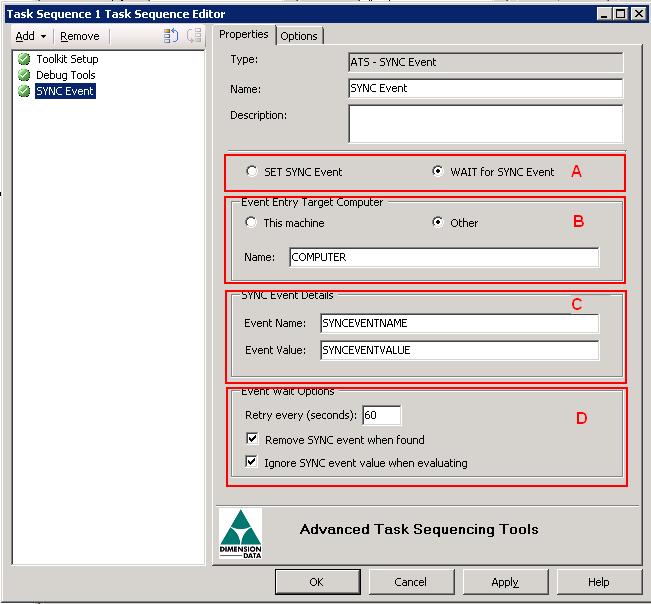Switch to the Properties tab
This screenshot has width=651, height=604.
(244, 34)
